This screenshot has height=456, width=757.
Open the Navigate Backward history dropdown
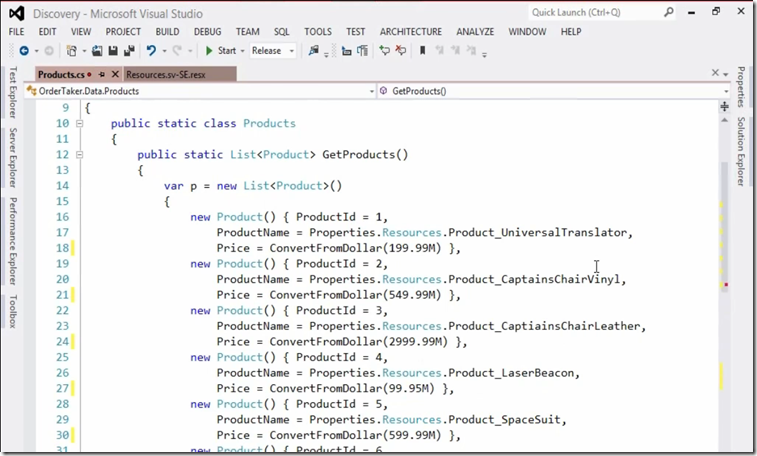36,51
